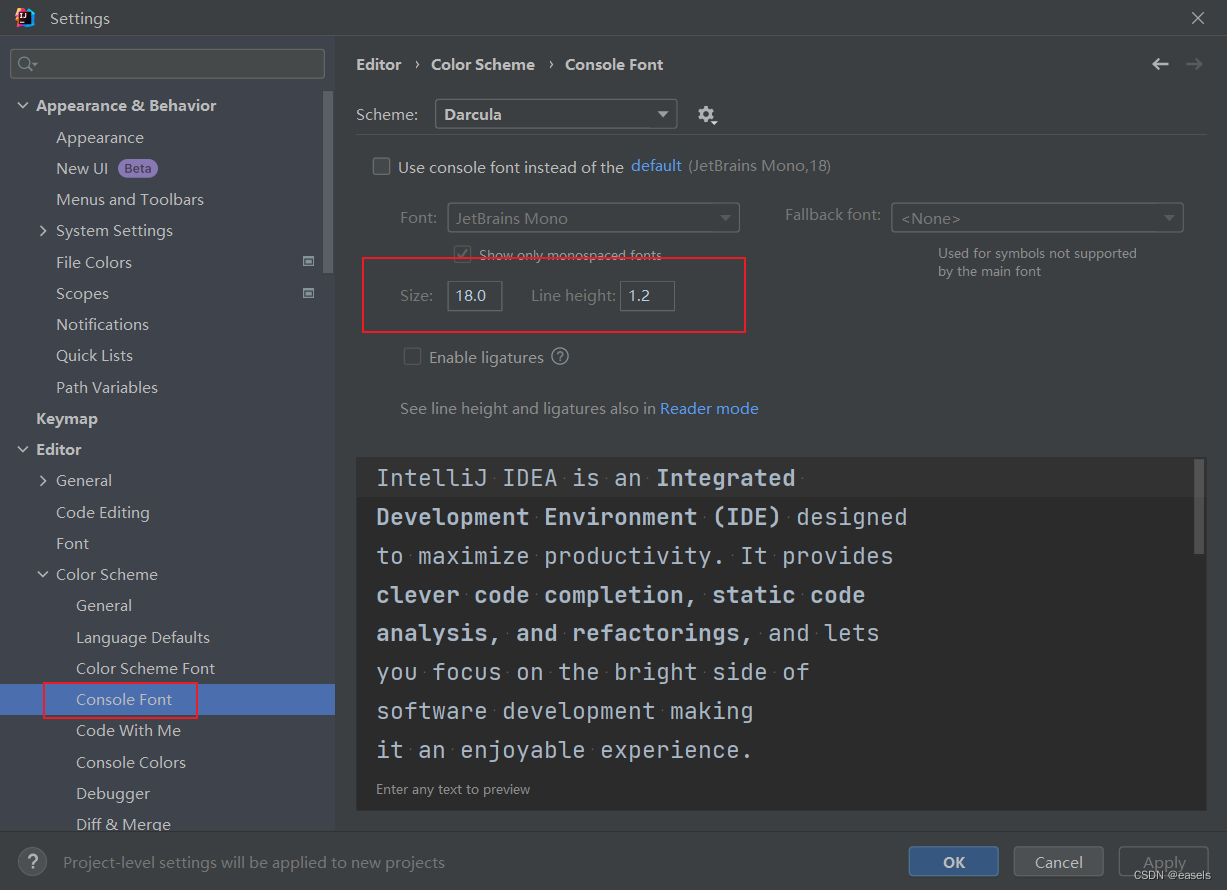This screenshot has height=890, width=1227.
Task: Open the Font settings under Editor
Action: [x=72, y=543]
